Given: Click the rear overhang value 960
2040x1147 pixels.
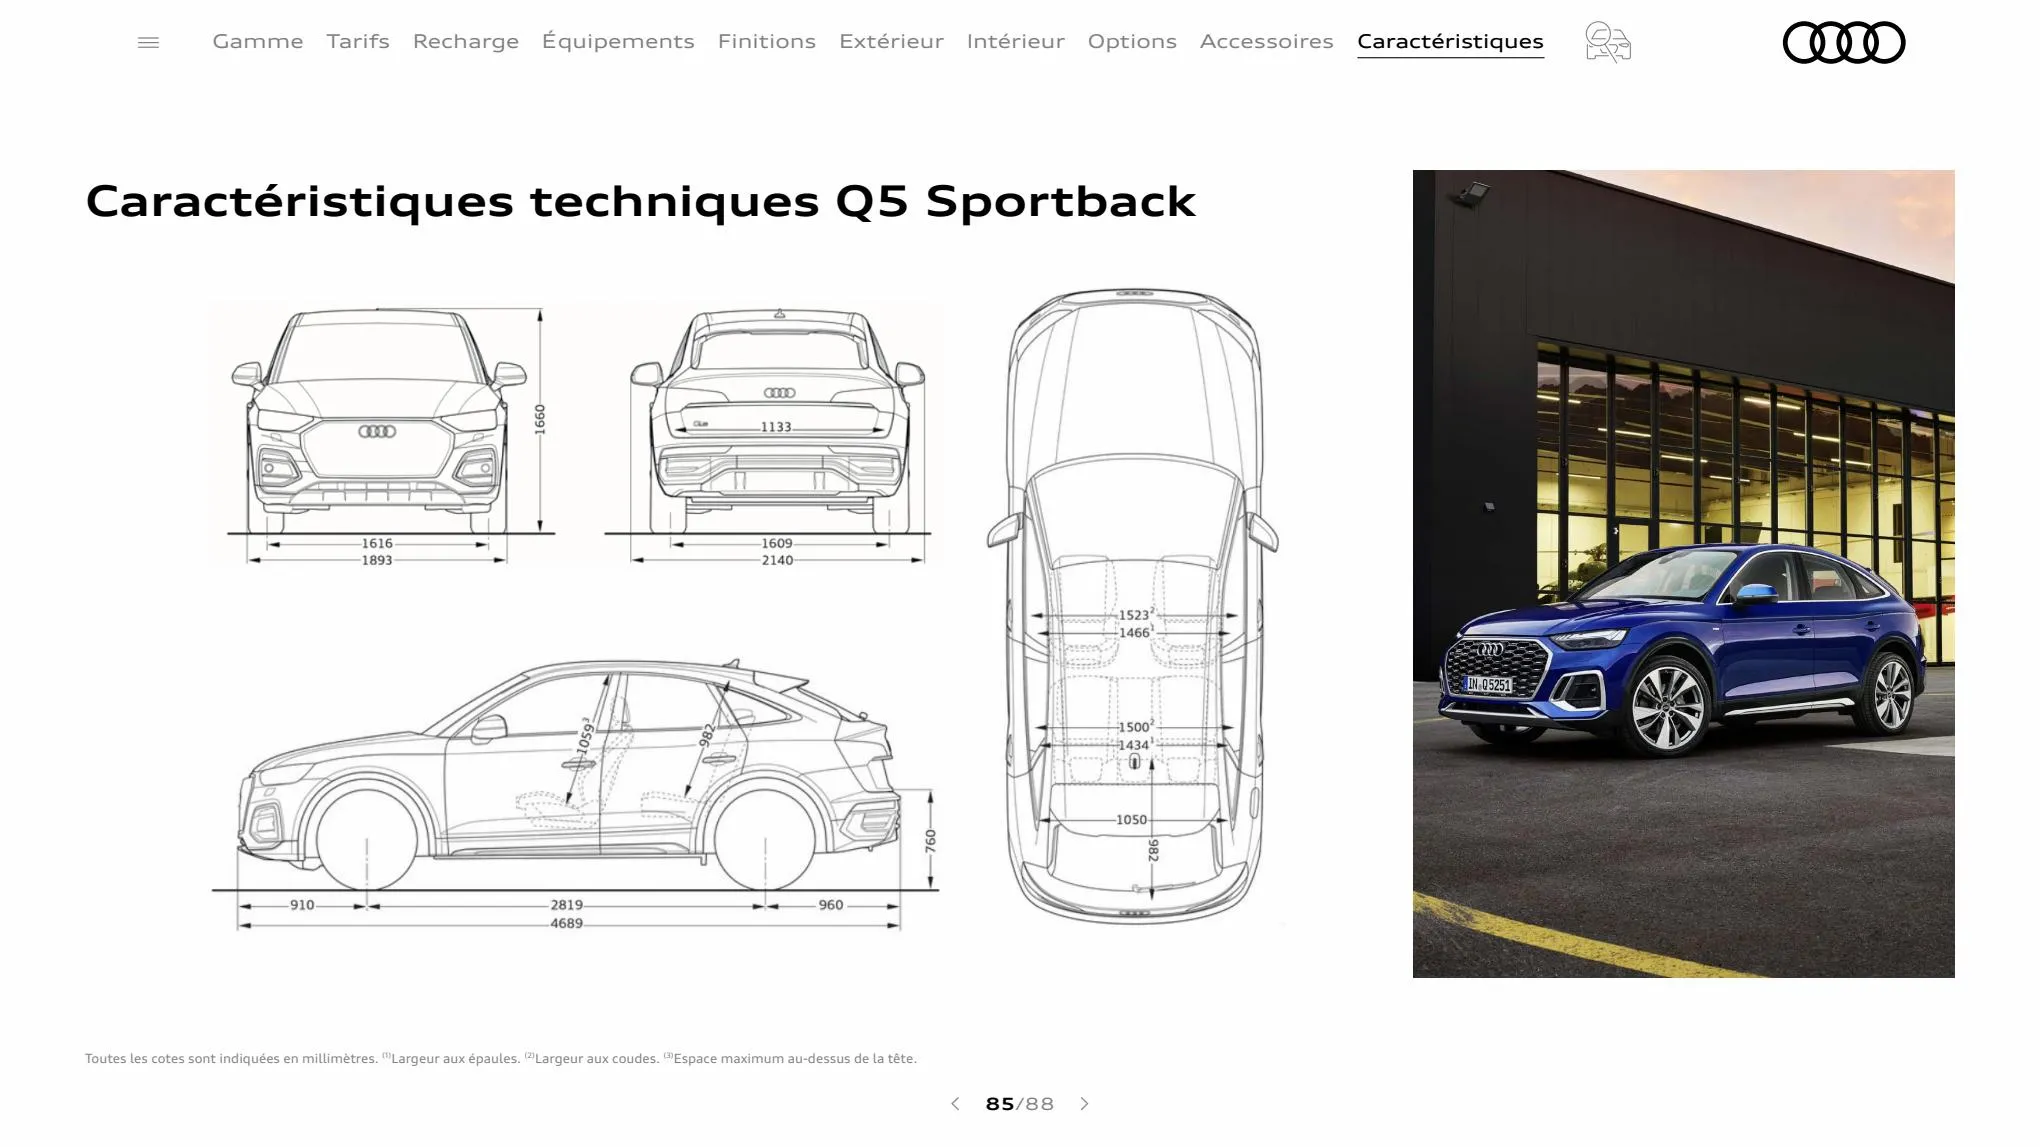Looking at the screenshot, I should point(830,905).
